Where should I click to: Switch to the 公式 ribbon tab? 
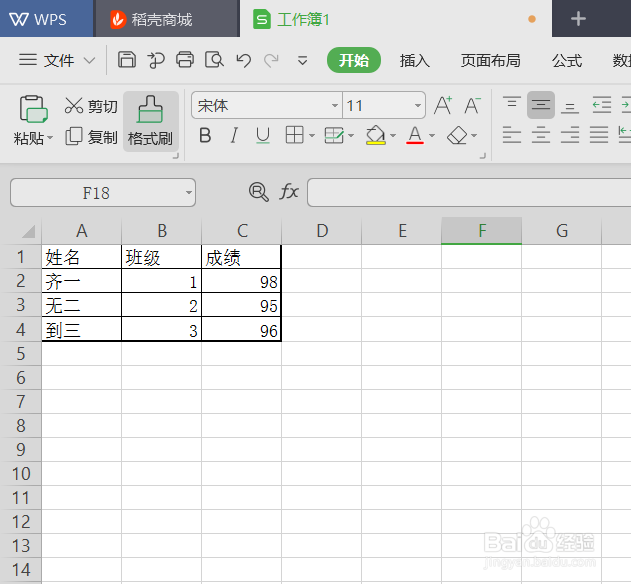click(x=567, y=60)
